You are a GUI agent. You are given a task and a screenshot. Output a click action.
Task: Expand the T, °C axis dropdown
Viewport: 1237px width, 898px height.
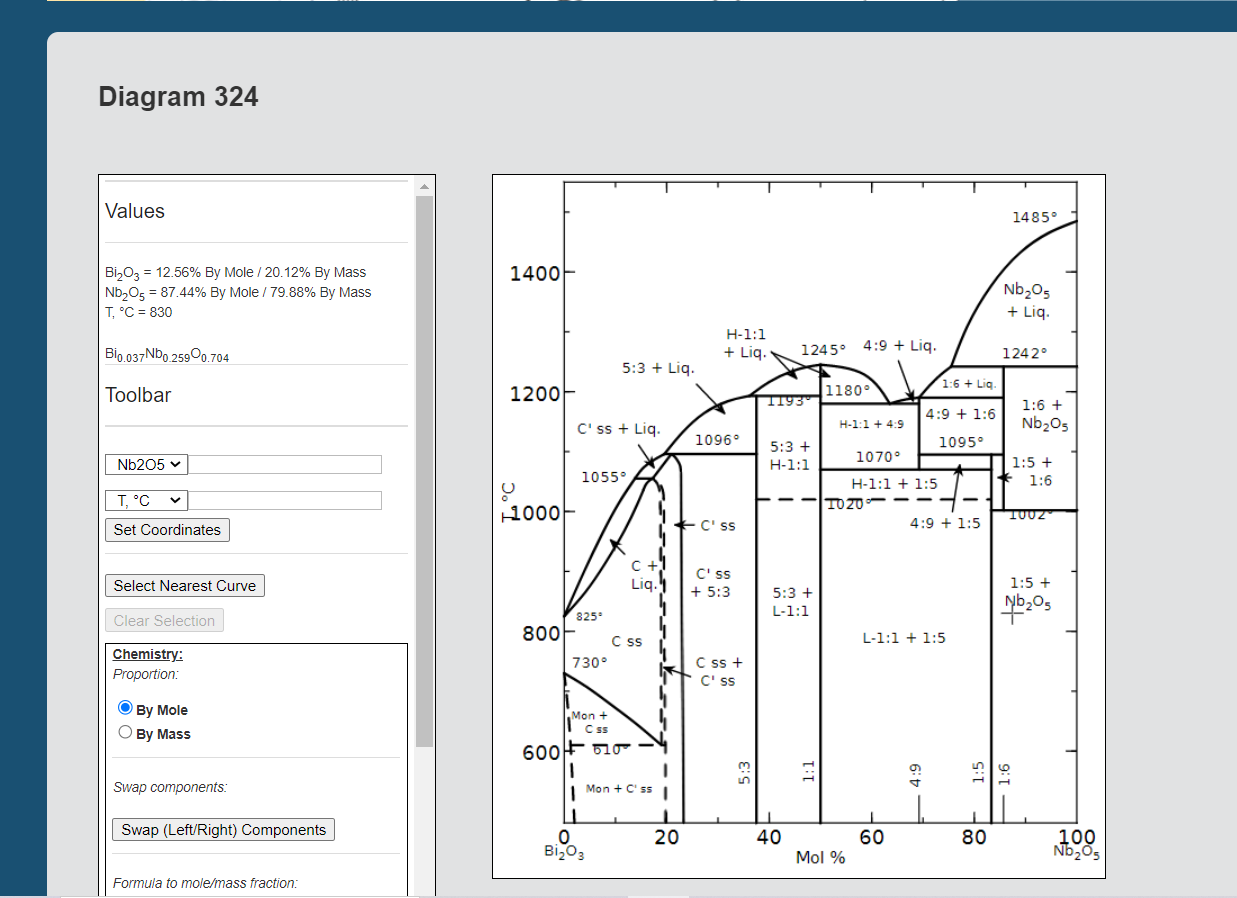146,500
